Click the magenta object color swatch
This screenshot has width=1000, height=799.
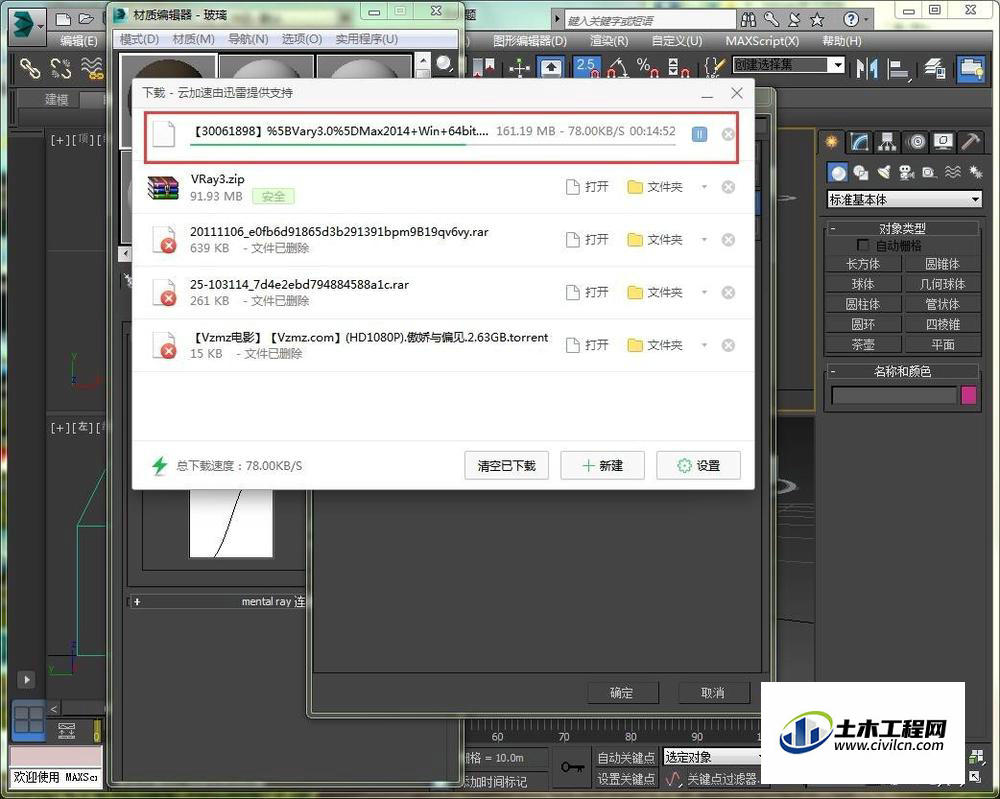[968, 395]
